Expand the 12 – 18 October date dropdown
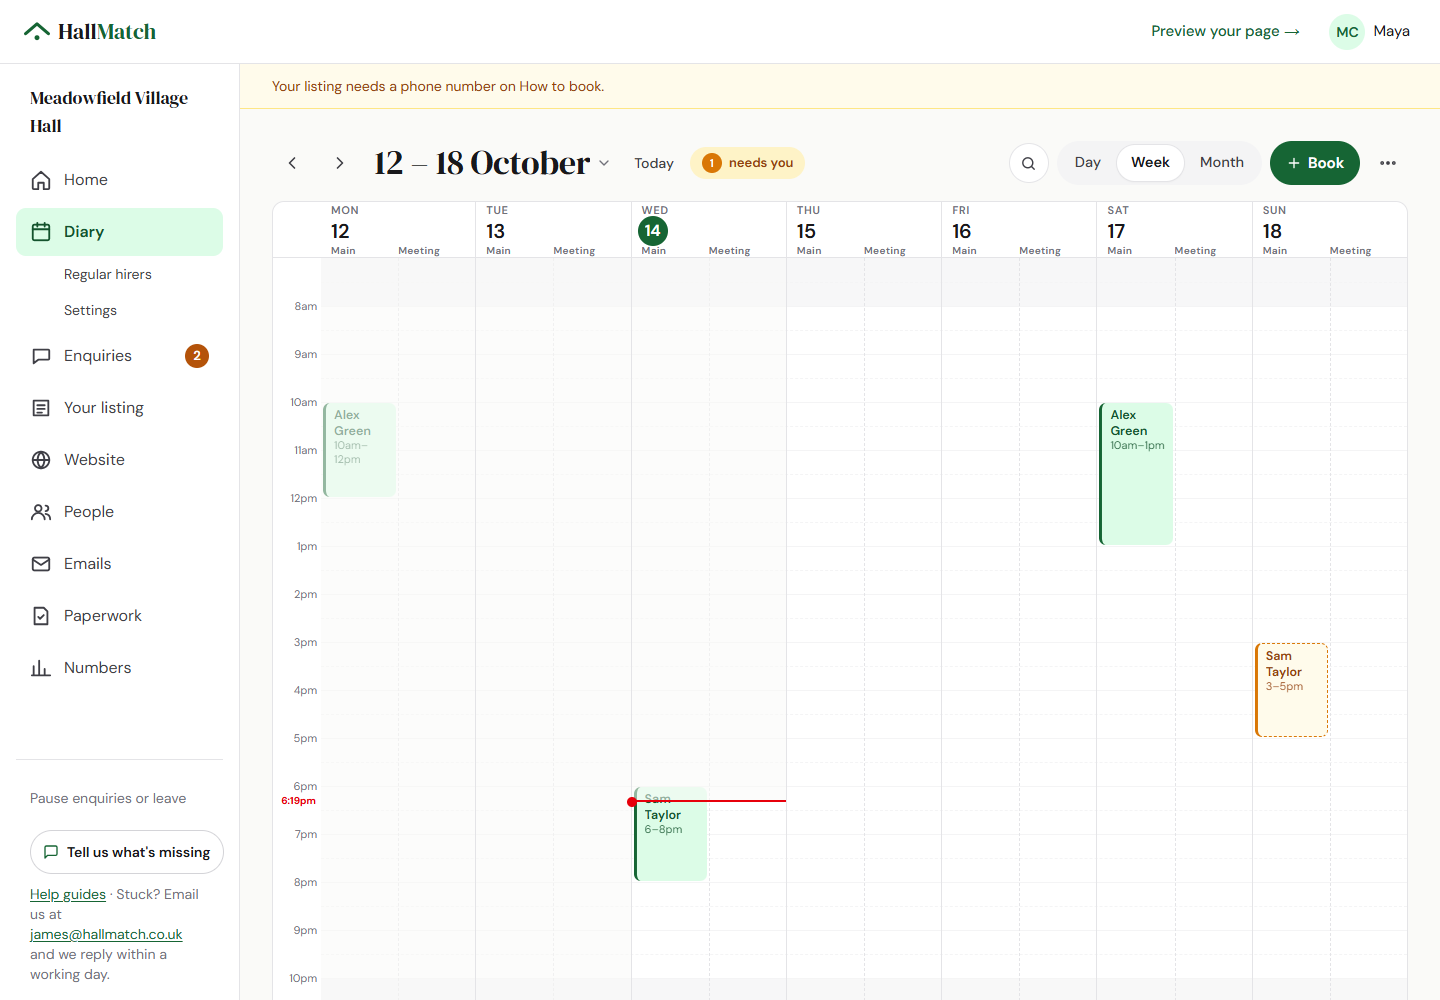The height and width of the screenshot is (1000, 1440). [492, 163]
